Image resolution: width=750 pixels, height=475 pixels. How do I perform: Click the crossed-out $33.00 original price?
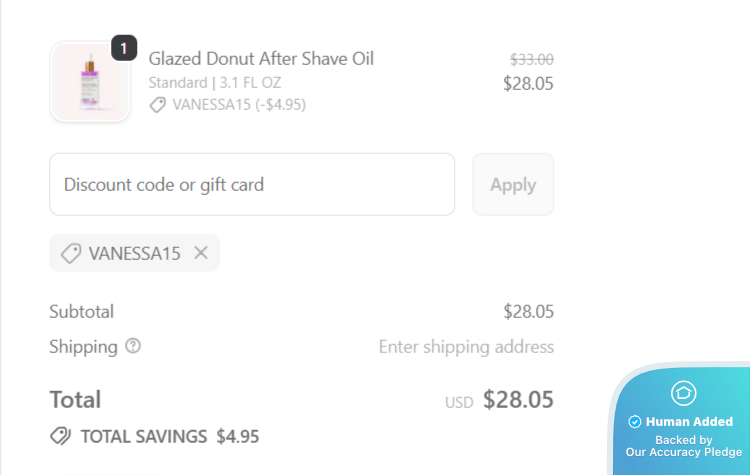[531, 59]
